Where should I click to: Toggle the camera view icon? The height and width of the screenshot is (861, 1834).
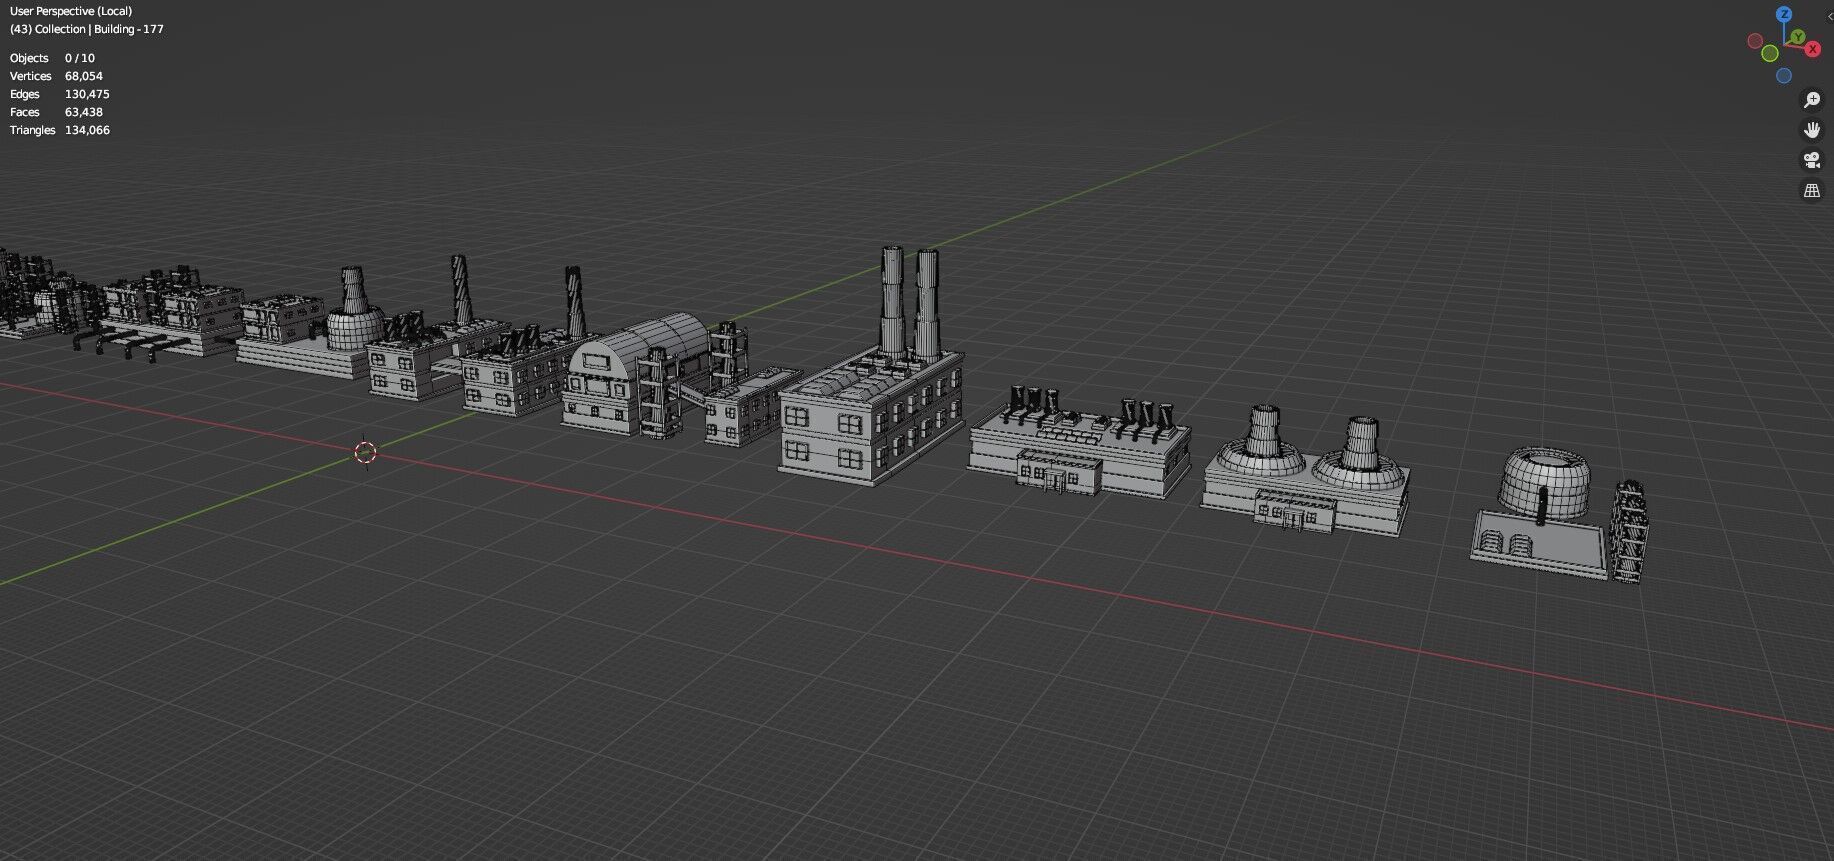1812,160
